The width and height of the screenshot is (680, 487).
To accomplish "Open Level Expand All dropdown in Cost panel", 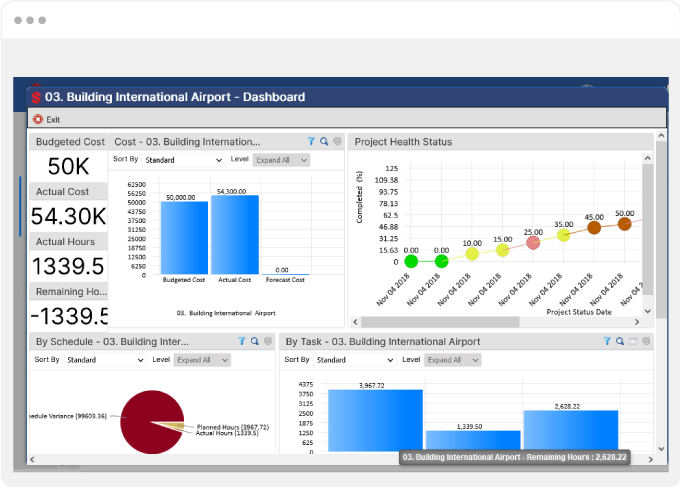I will pyautogui.click(x=281, y=160).
